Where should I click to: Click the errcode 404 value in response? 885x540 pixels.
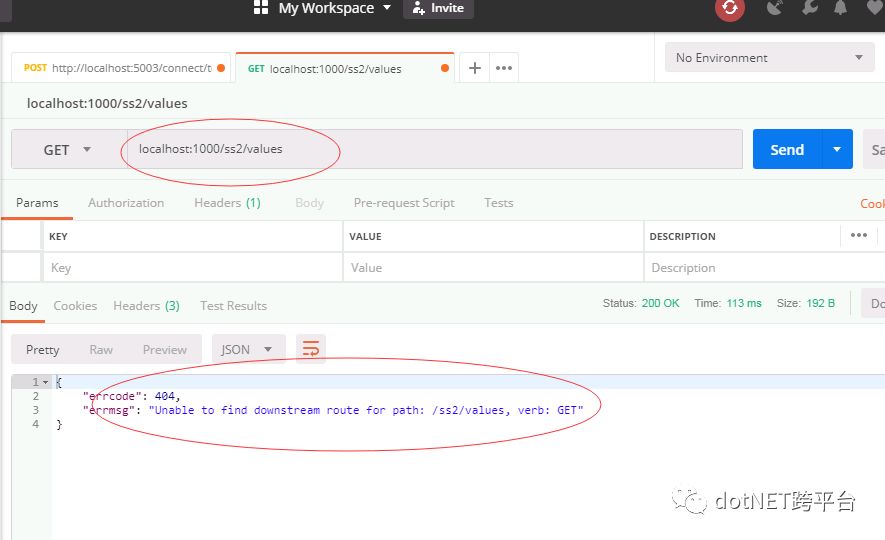coord(165,396)
